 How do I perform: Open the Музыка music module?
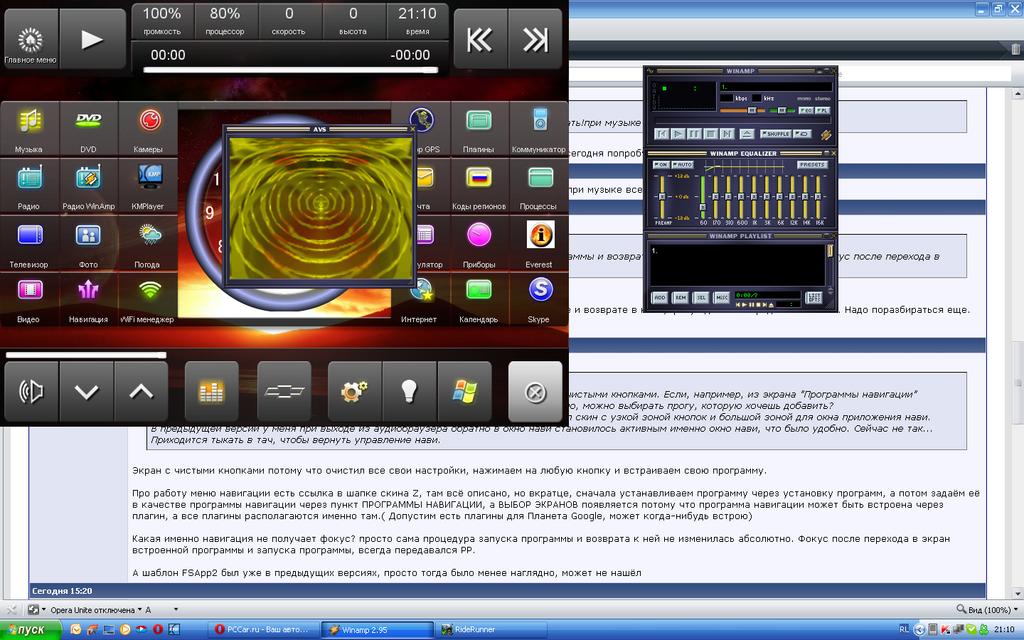point(29,128)
